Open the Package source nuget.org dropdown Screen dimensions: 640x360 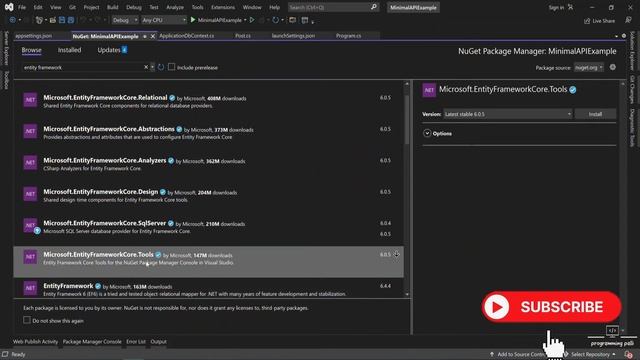(589, 68)
